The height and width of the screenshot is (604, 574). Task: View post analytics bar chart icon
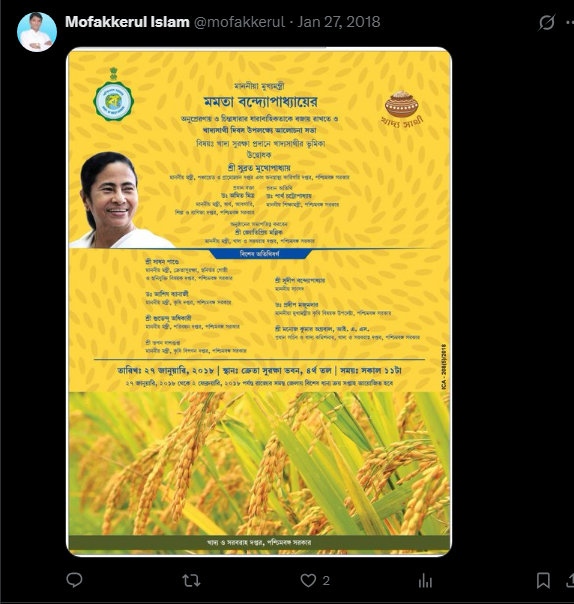pos(425,581)
